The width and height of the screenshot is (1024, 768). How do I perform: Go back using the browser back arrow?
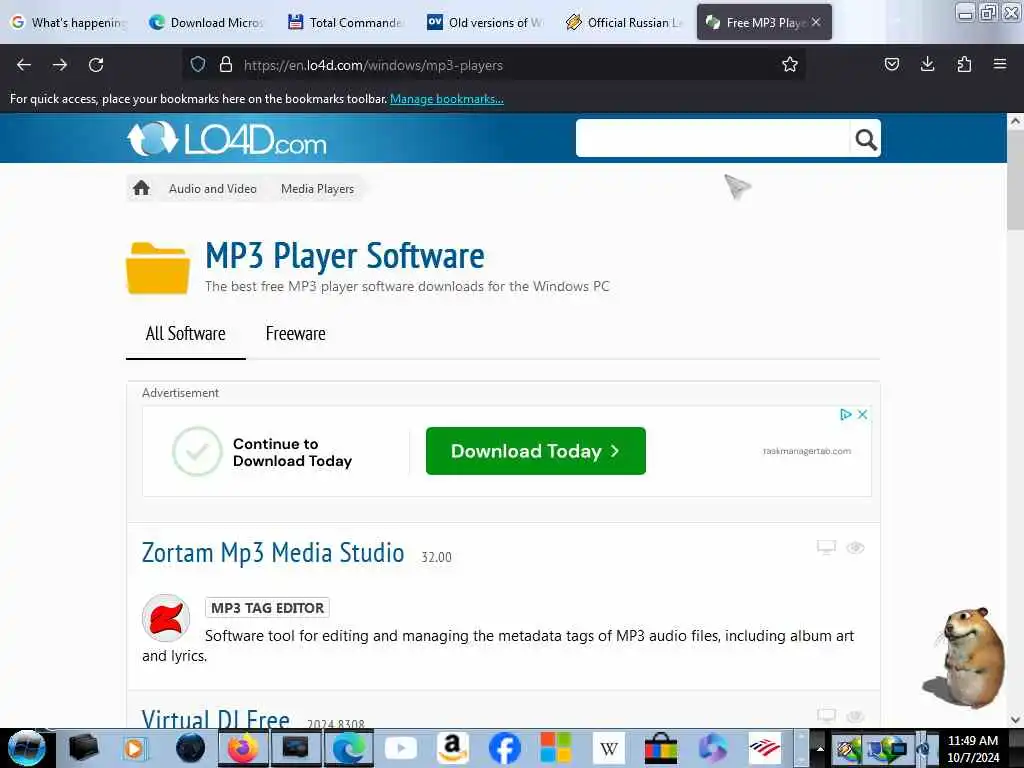click(24, 65)
